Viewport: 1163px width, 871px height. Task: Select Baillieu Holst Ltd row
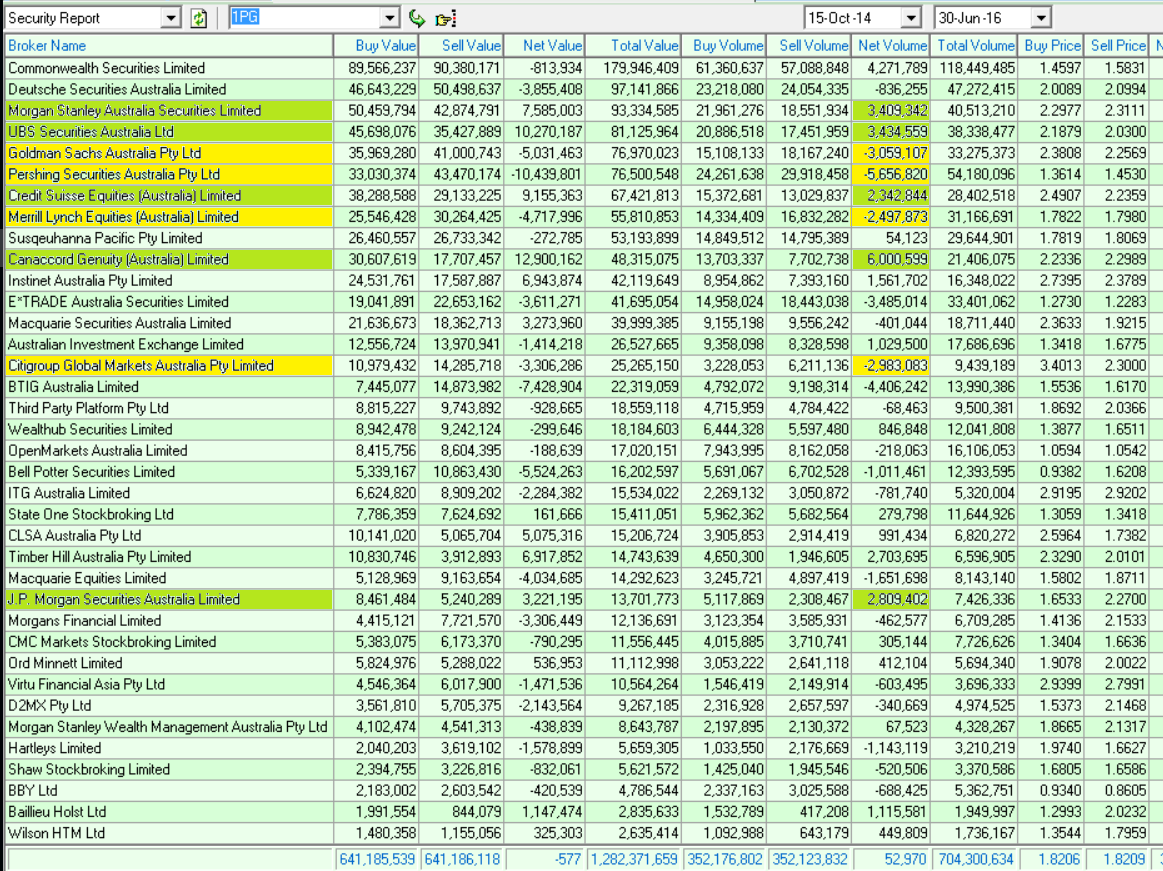[168, 812]
